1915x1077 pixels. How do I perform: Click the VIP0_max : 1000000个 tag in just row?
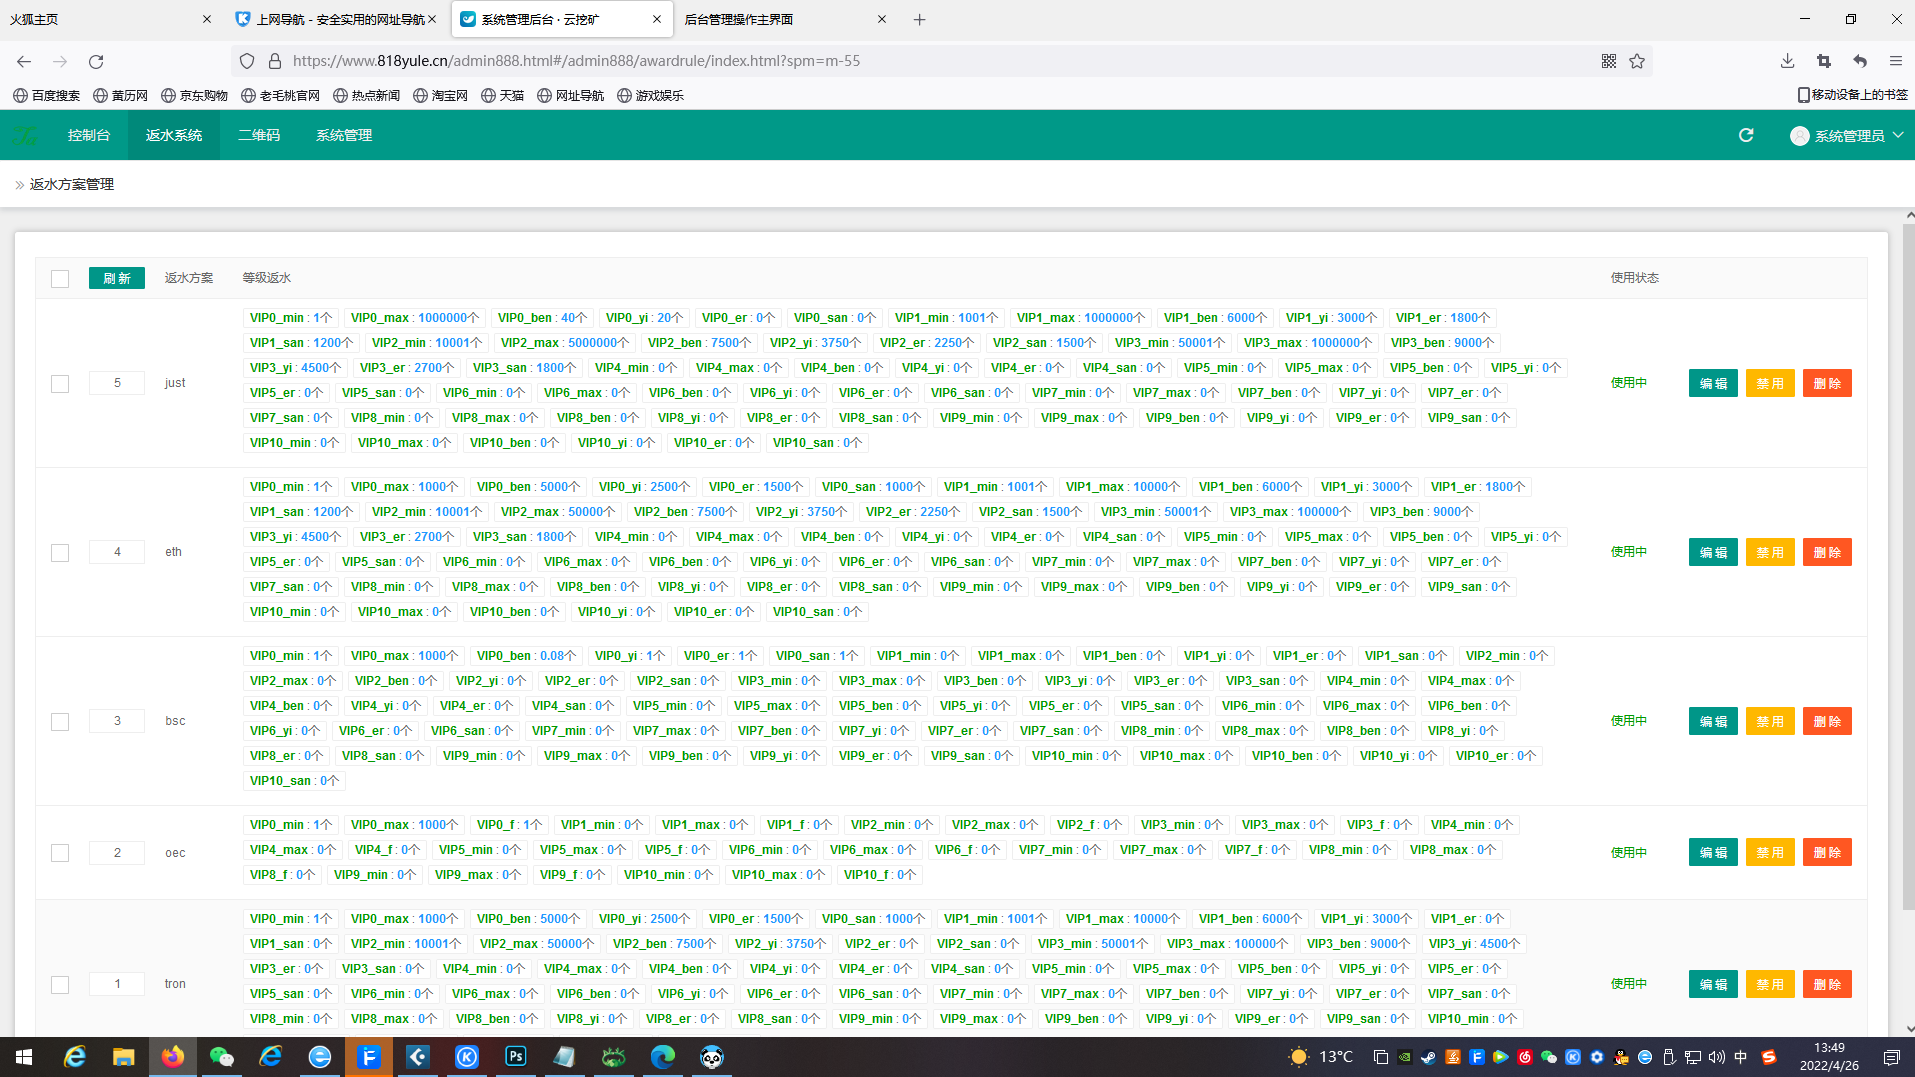click(x=415, y=318)
